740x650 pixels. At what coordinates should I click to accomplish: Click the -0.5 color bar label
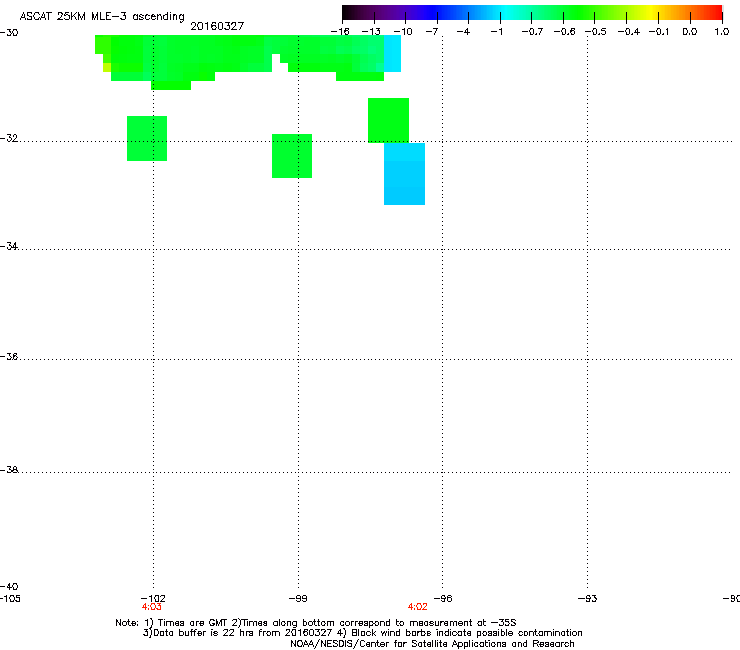[x=596, y=32]
